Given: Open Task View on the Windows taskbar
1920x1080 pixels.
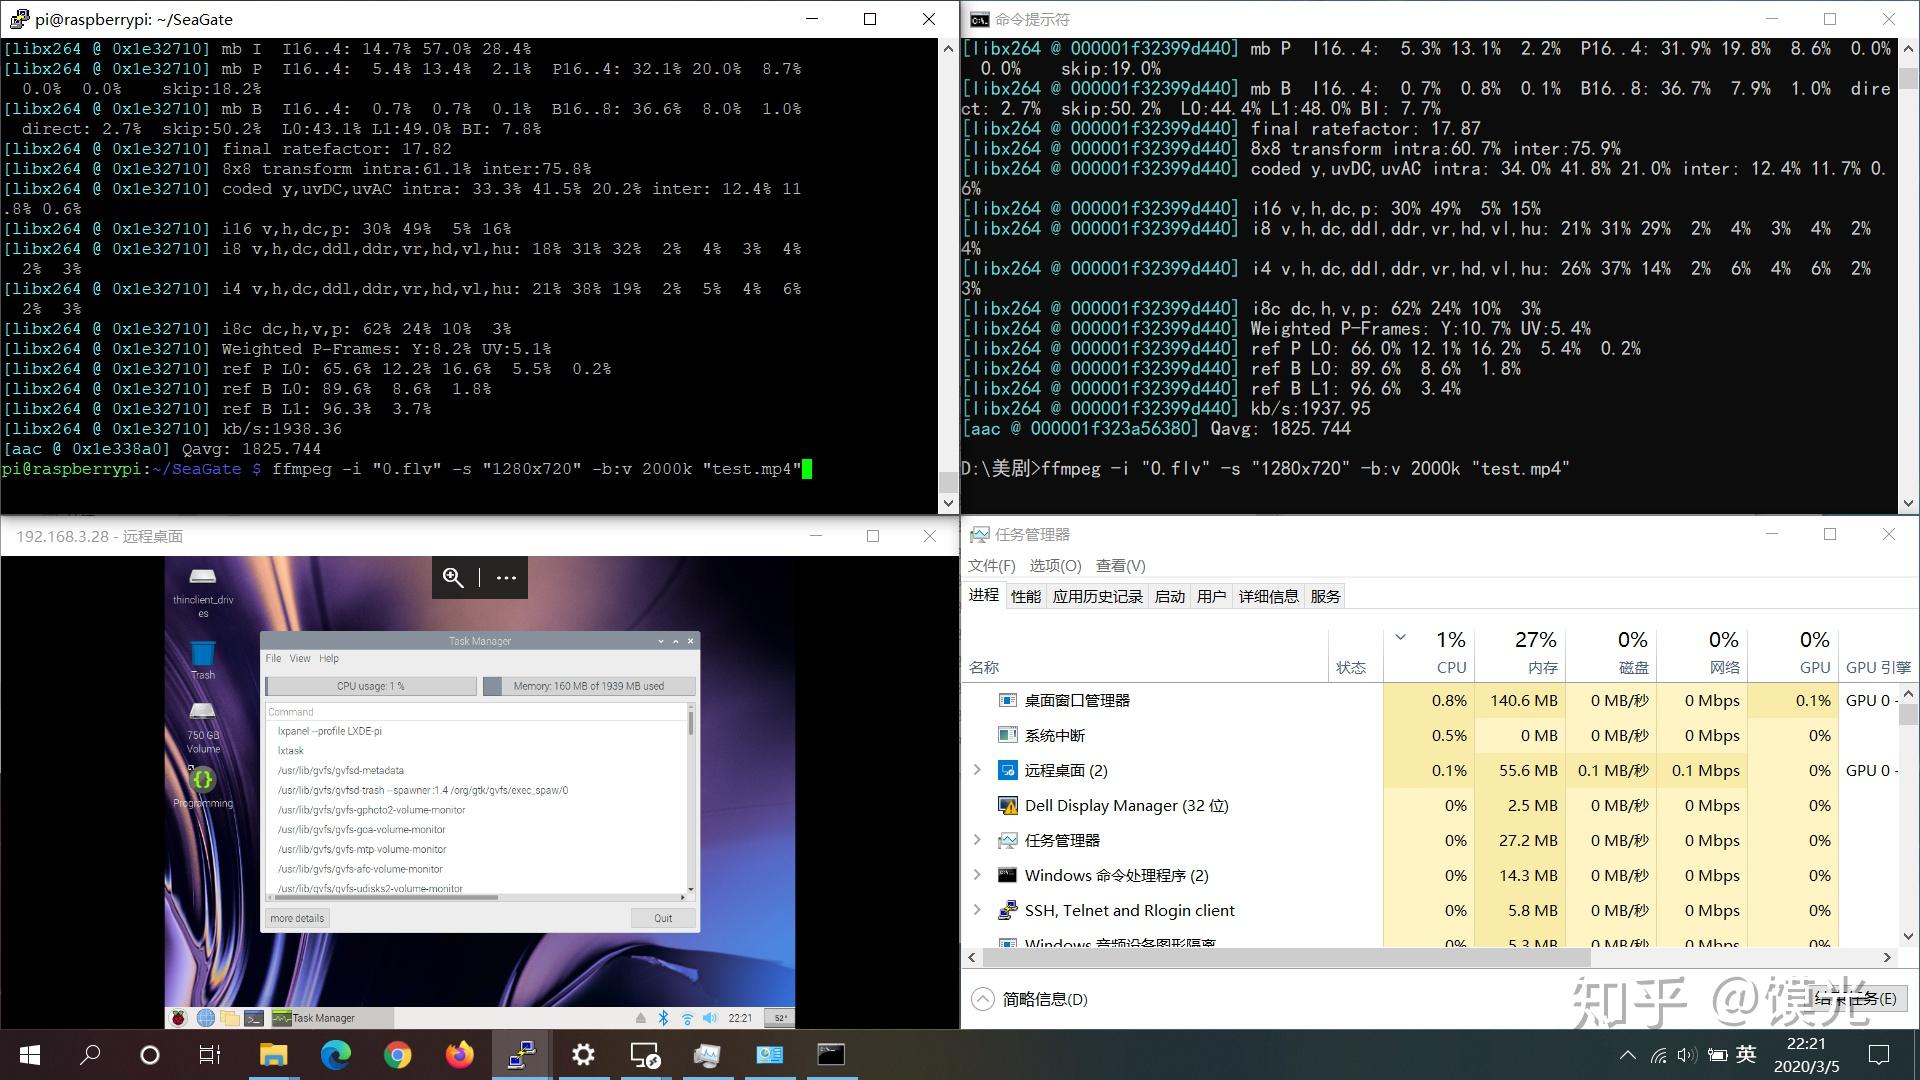Looking at the screenshot, I should coord(208,1055).
